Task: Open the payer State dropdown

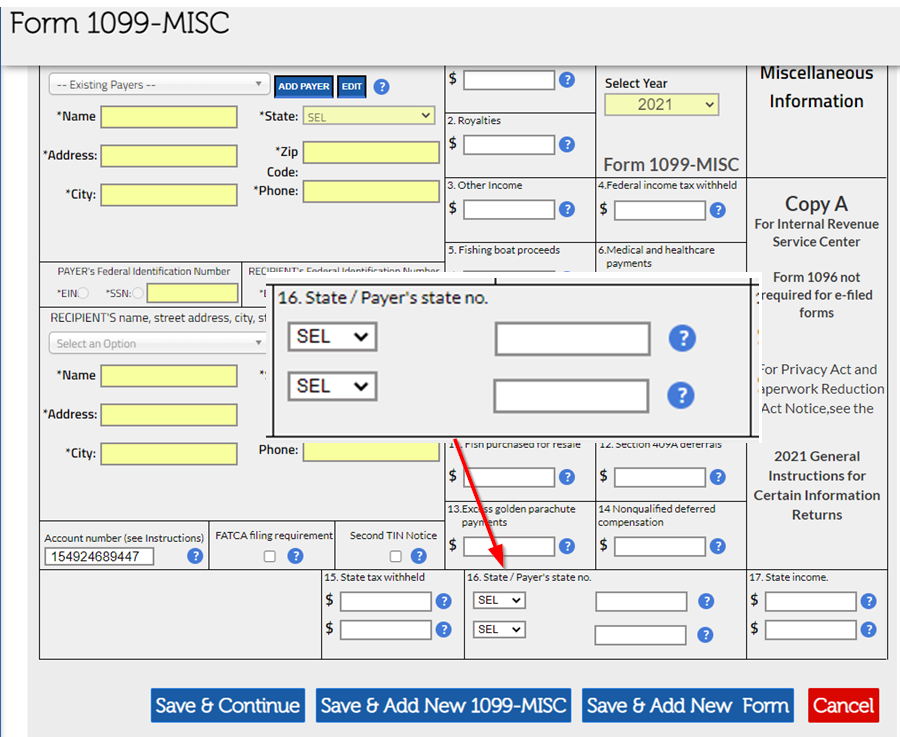Action: [x=369, y=117]
